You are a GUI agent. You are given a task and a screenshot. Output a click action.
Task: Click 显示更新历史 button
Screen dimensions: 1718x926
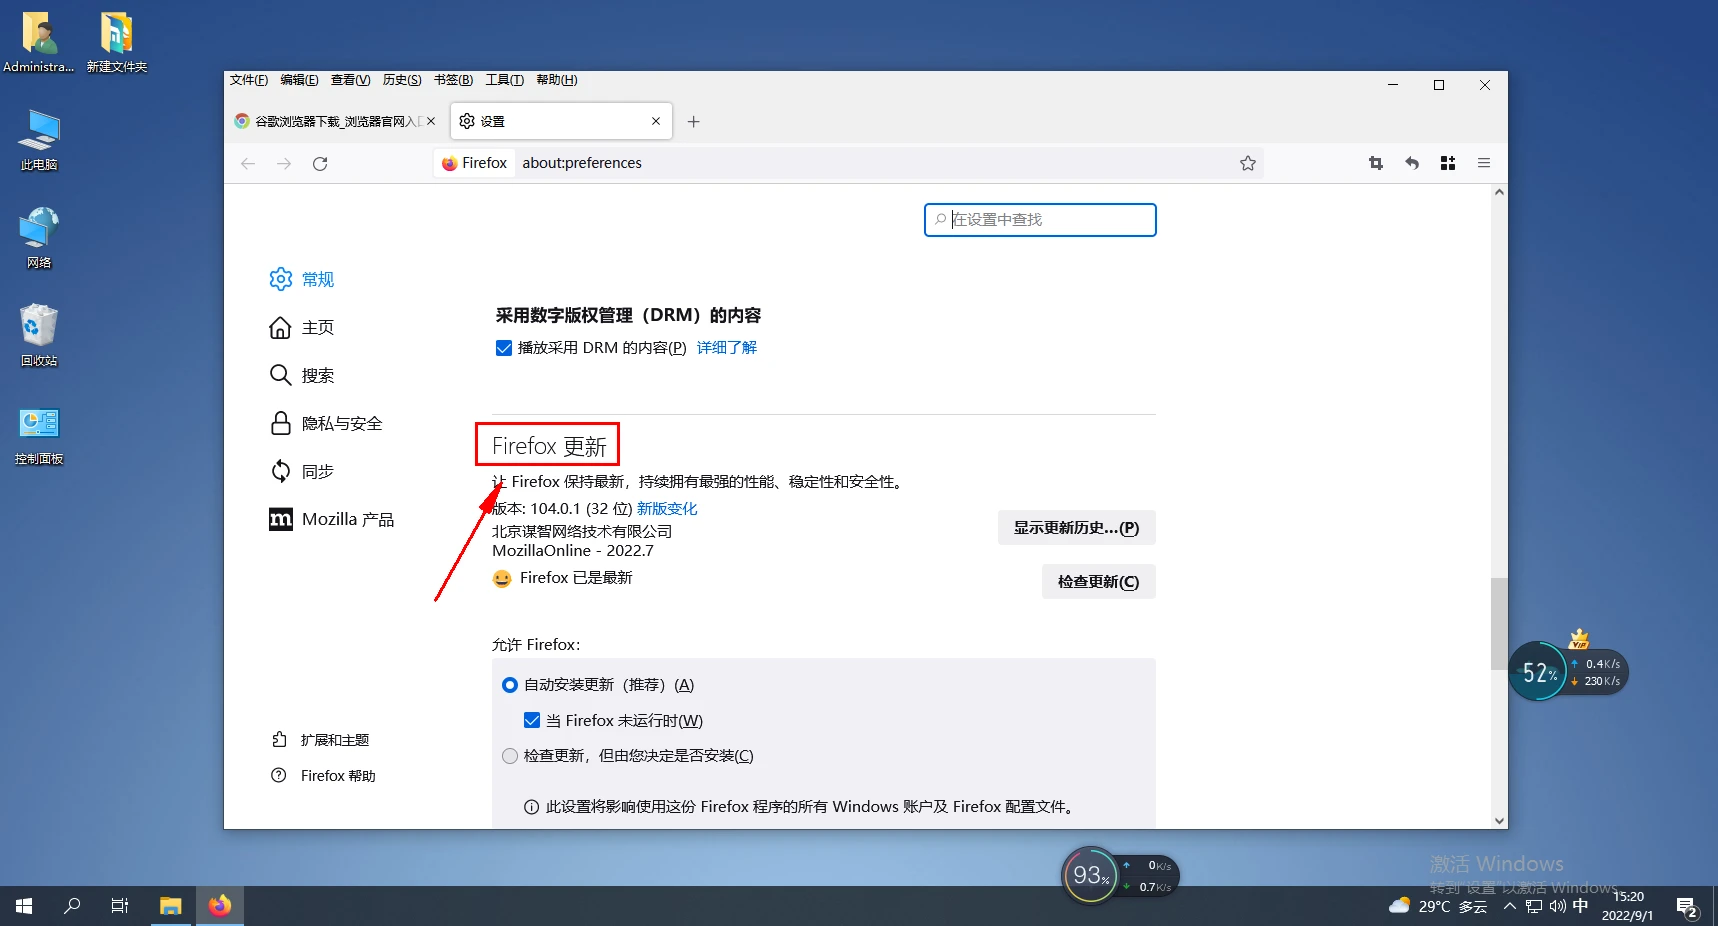[1077, 528]
